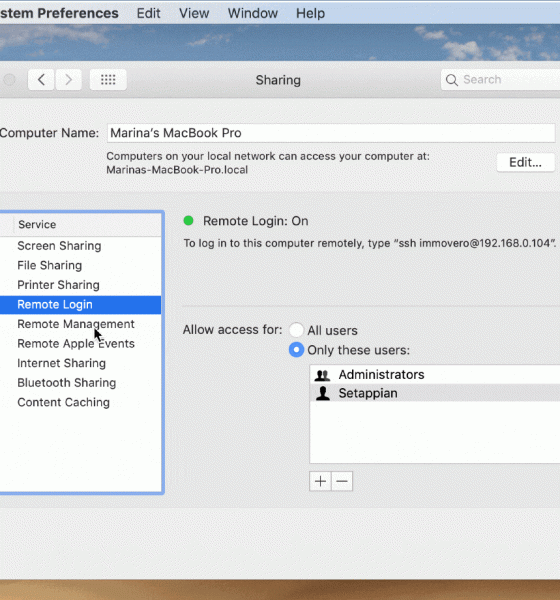Open the System Preferences menu
The image size is (560, 600).
tap(59, 13)
